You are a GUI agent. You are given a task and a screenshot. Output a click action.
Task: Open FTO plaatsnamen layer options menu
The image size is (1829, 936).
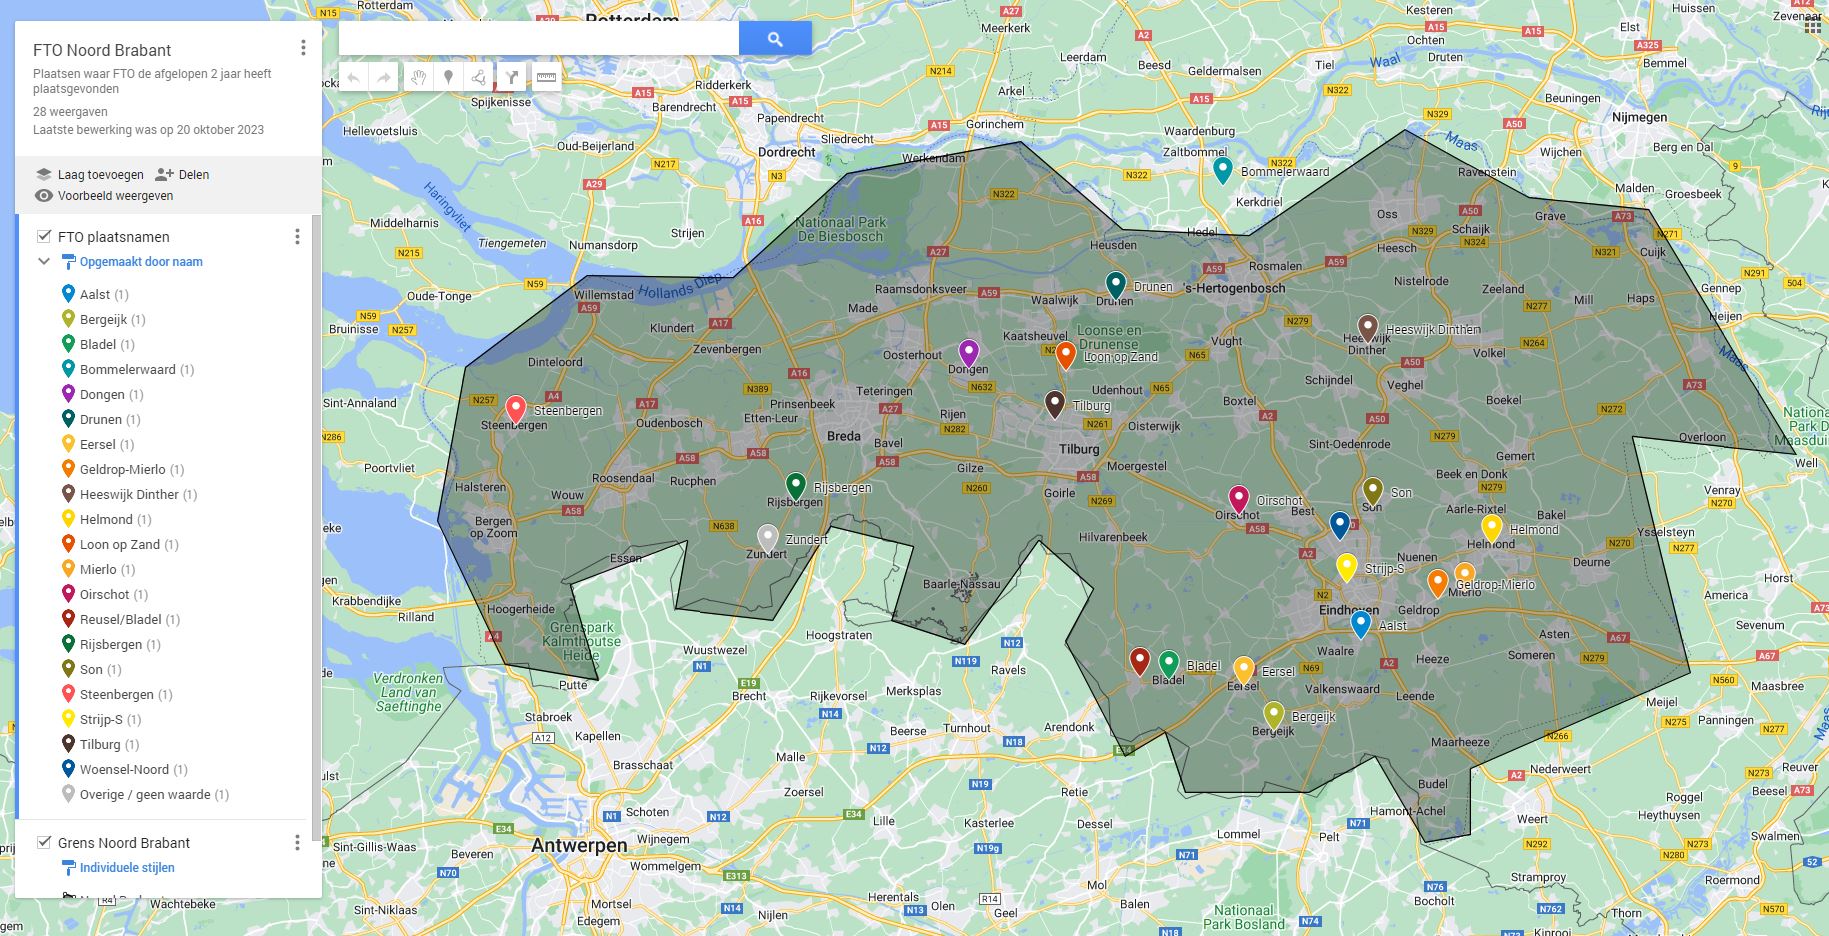(297, 236)
